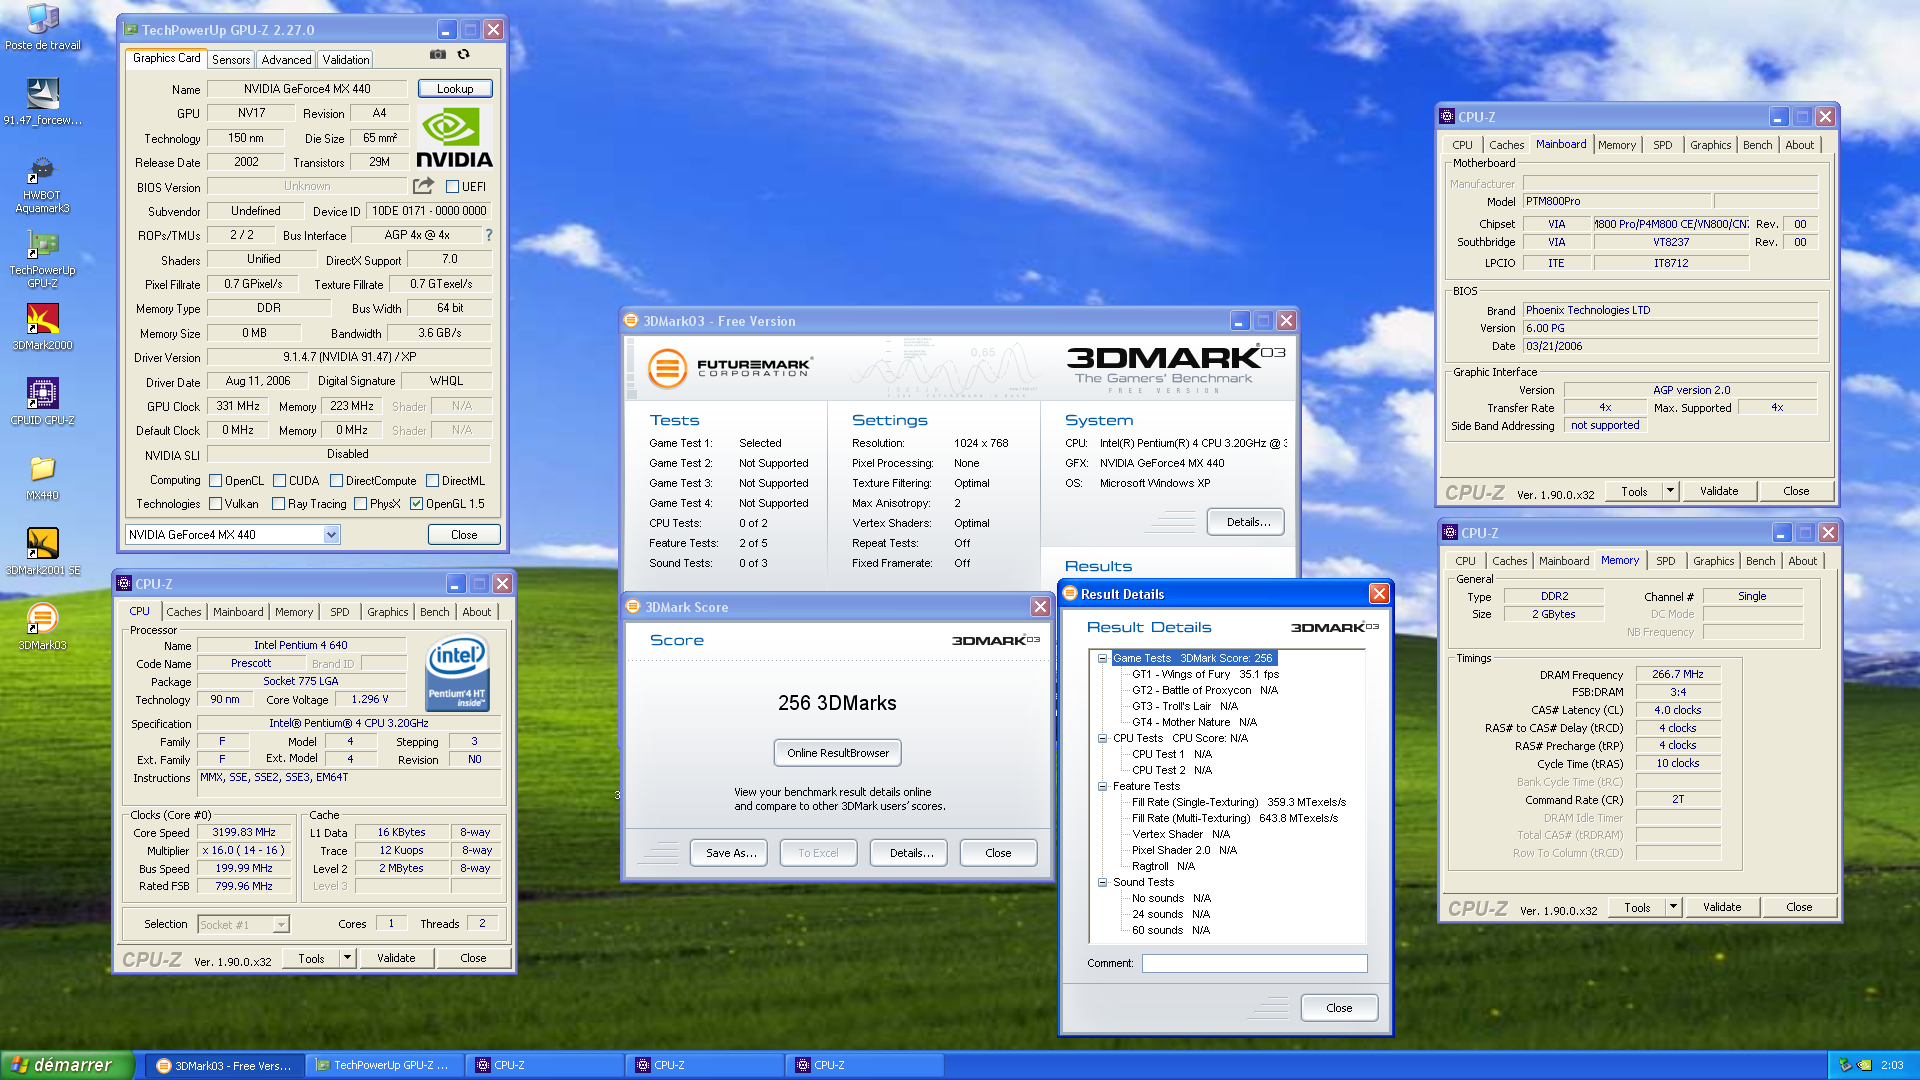Open Tools dropdown arrow in CPU-Z Memory window
Screen dimensions: 1920x1080
pos(1673,907)
